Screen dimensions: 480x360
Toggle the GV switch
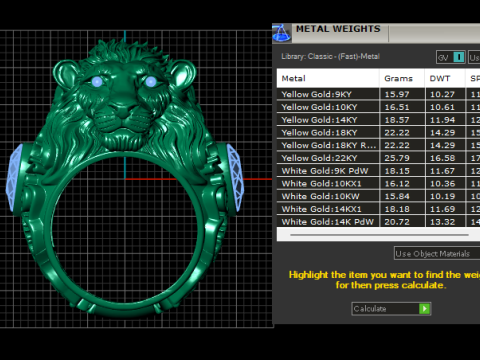pos(451,57)
